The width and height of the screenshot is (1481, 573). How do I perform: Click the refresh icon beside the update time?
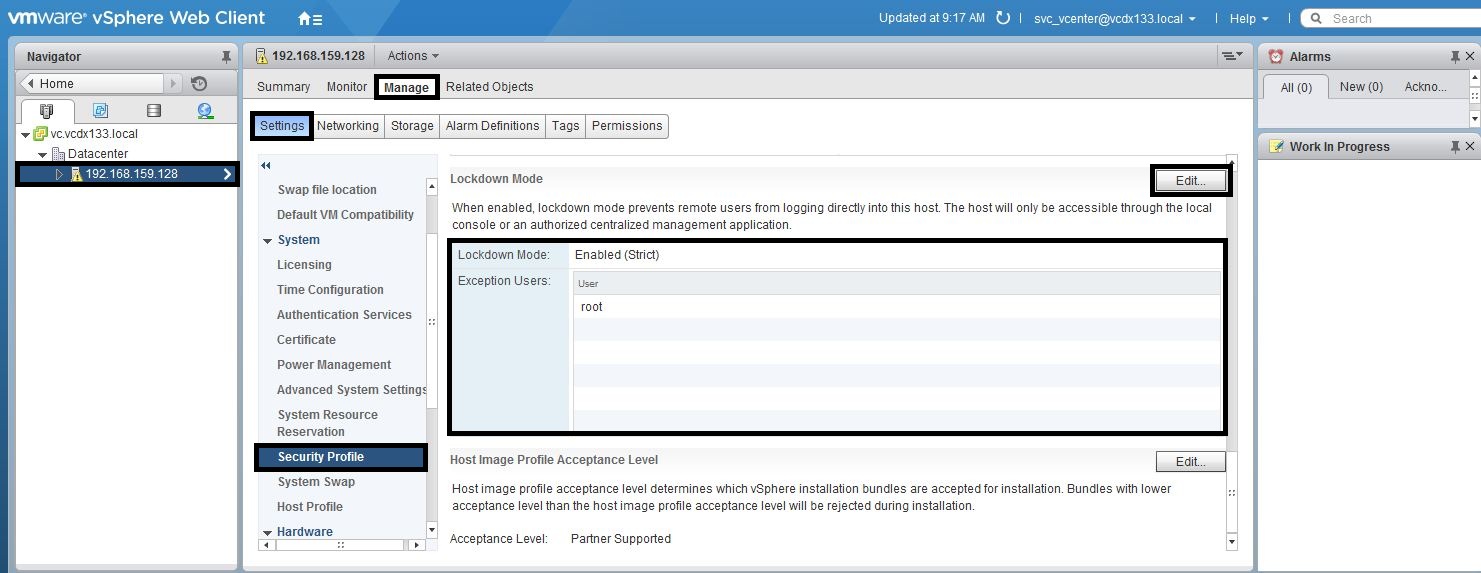[1003, 18]
